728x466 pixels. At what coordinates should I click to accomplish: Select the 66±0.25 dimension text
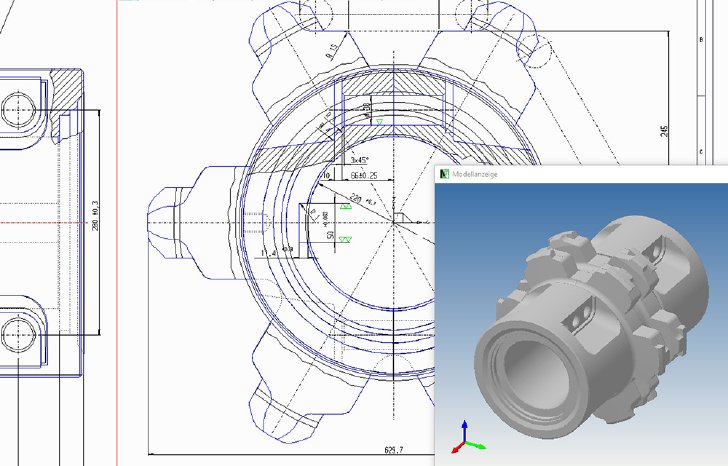(364, 175)
